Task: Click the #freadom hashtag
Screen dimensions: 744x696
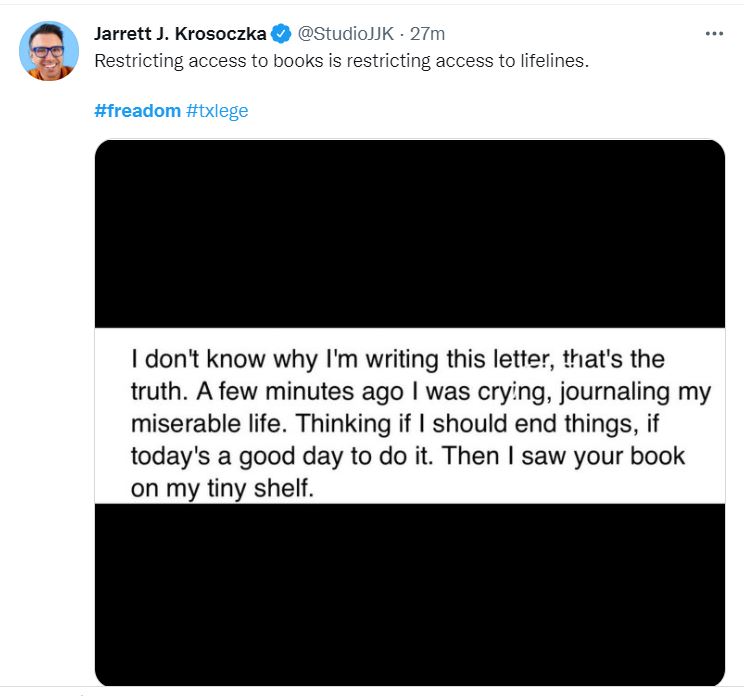Action: pyautogui.click(x=137, y=110)
